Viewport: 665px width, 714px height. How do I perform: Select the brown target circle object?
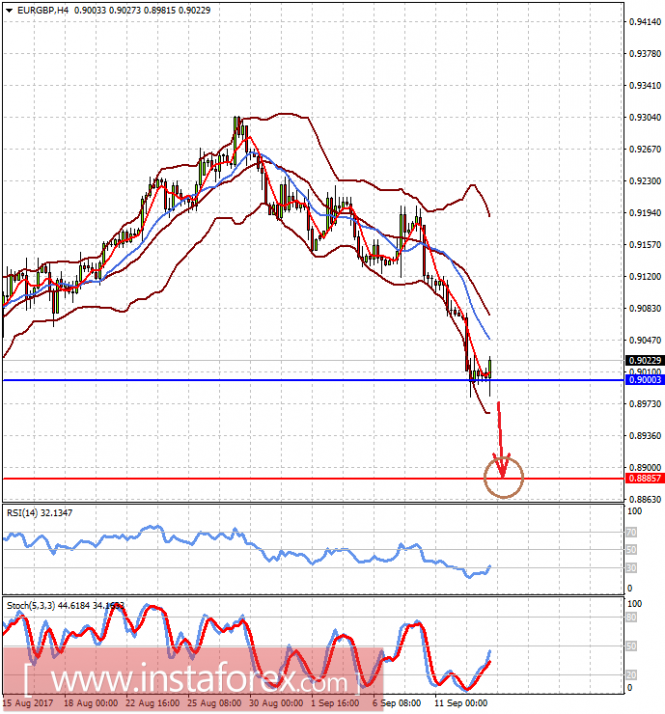pyautogui.click(x=504, y=477)
